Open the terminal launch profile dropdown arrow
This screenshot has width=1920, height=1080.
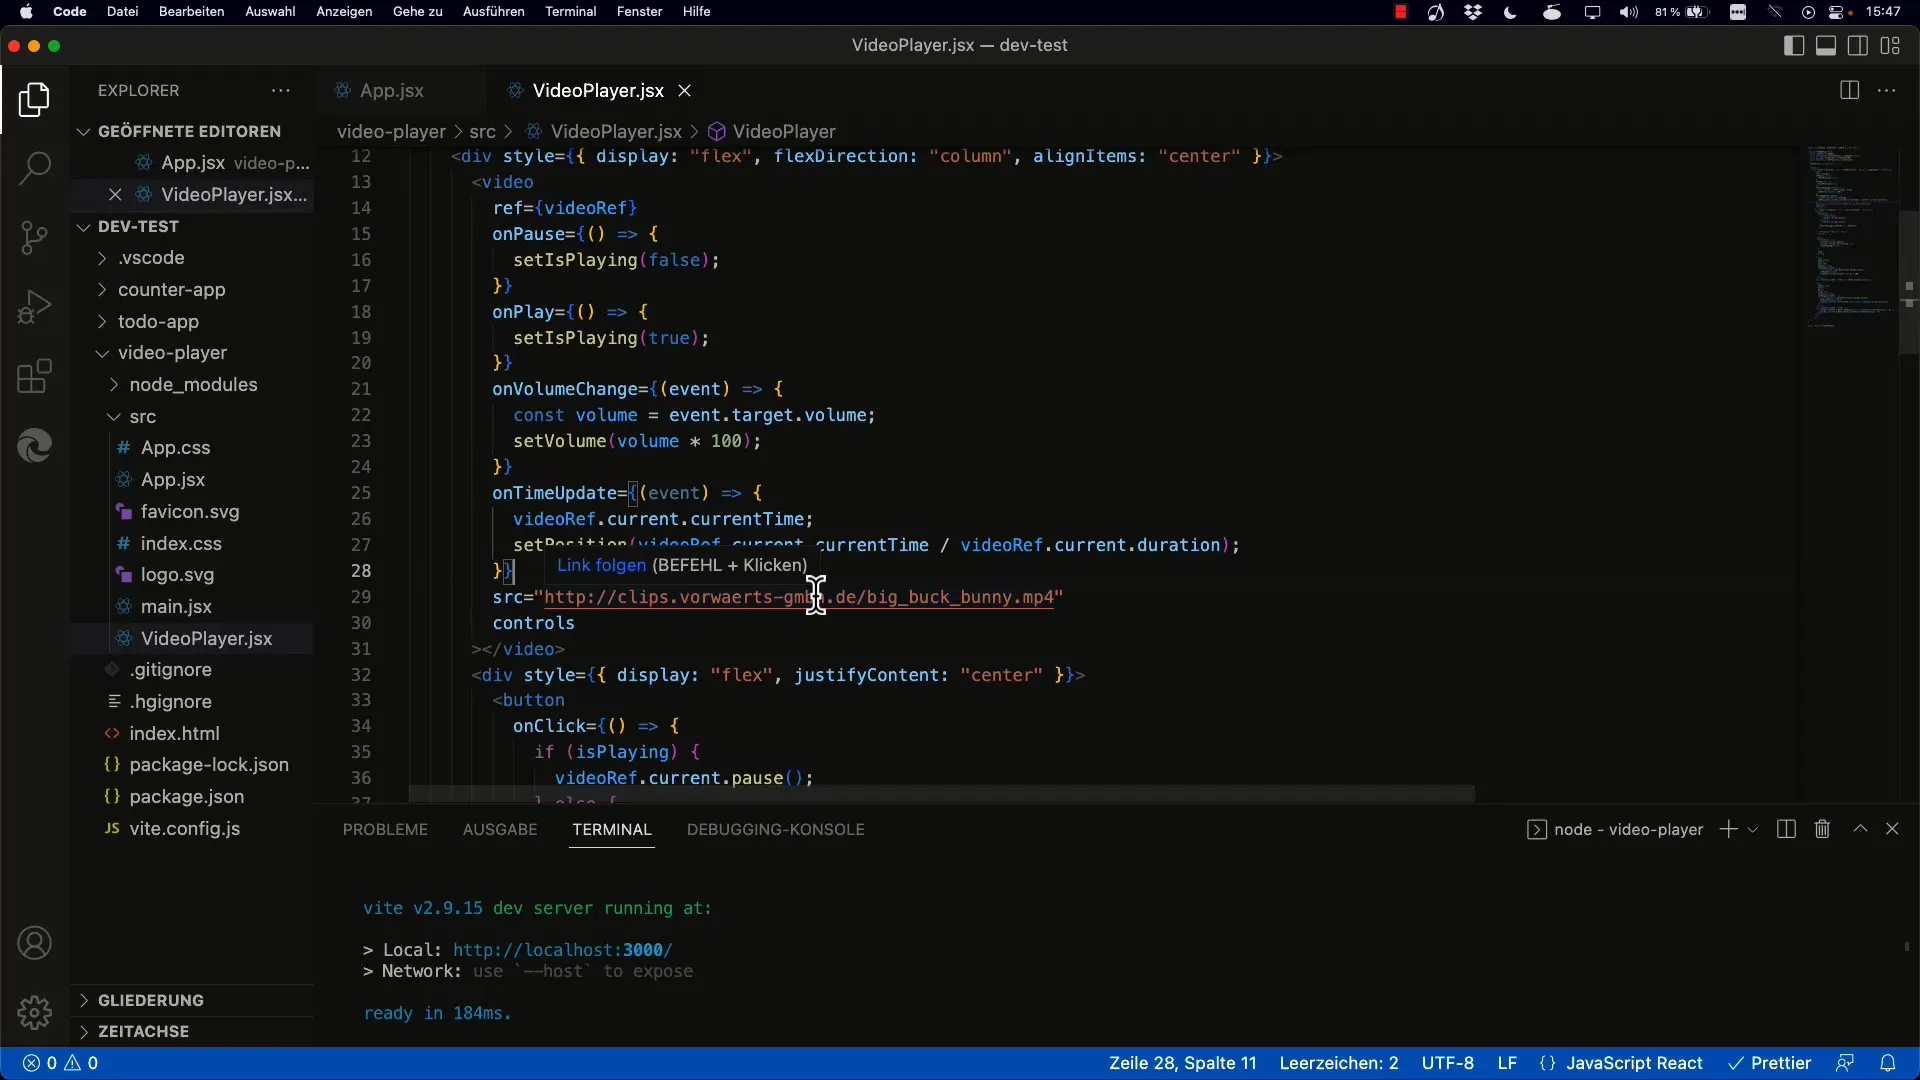pos(1752,830)
